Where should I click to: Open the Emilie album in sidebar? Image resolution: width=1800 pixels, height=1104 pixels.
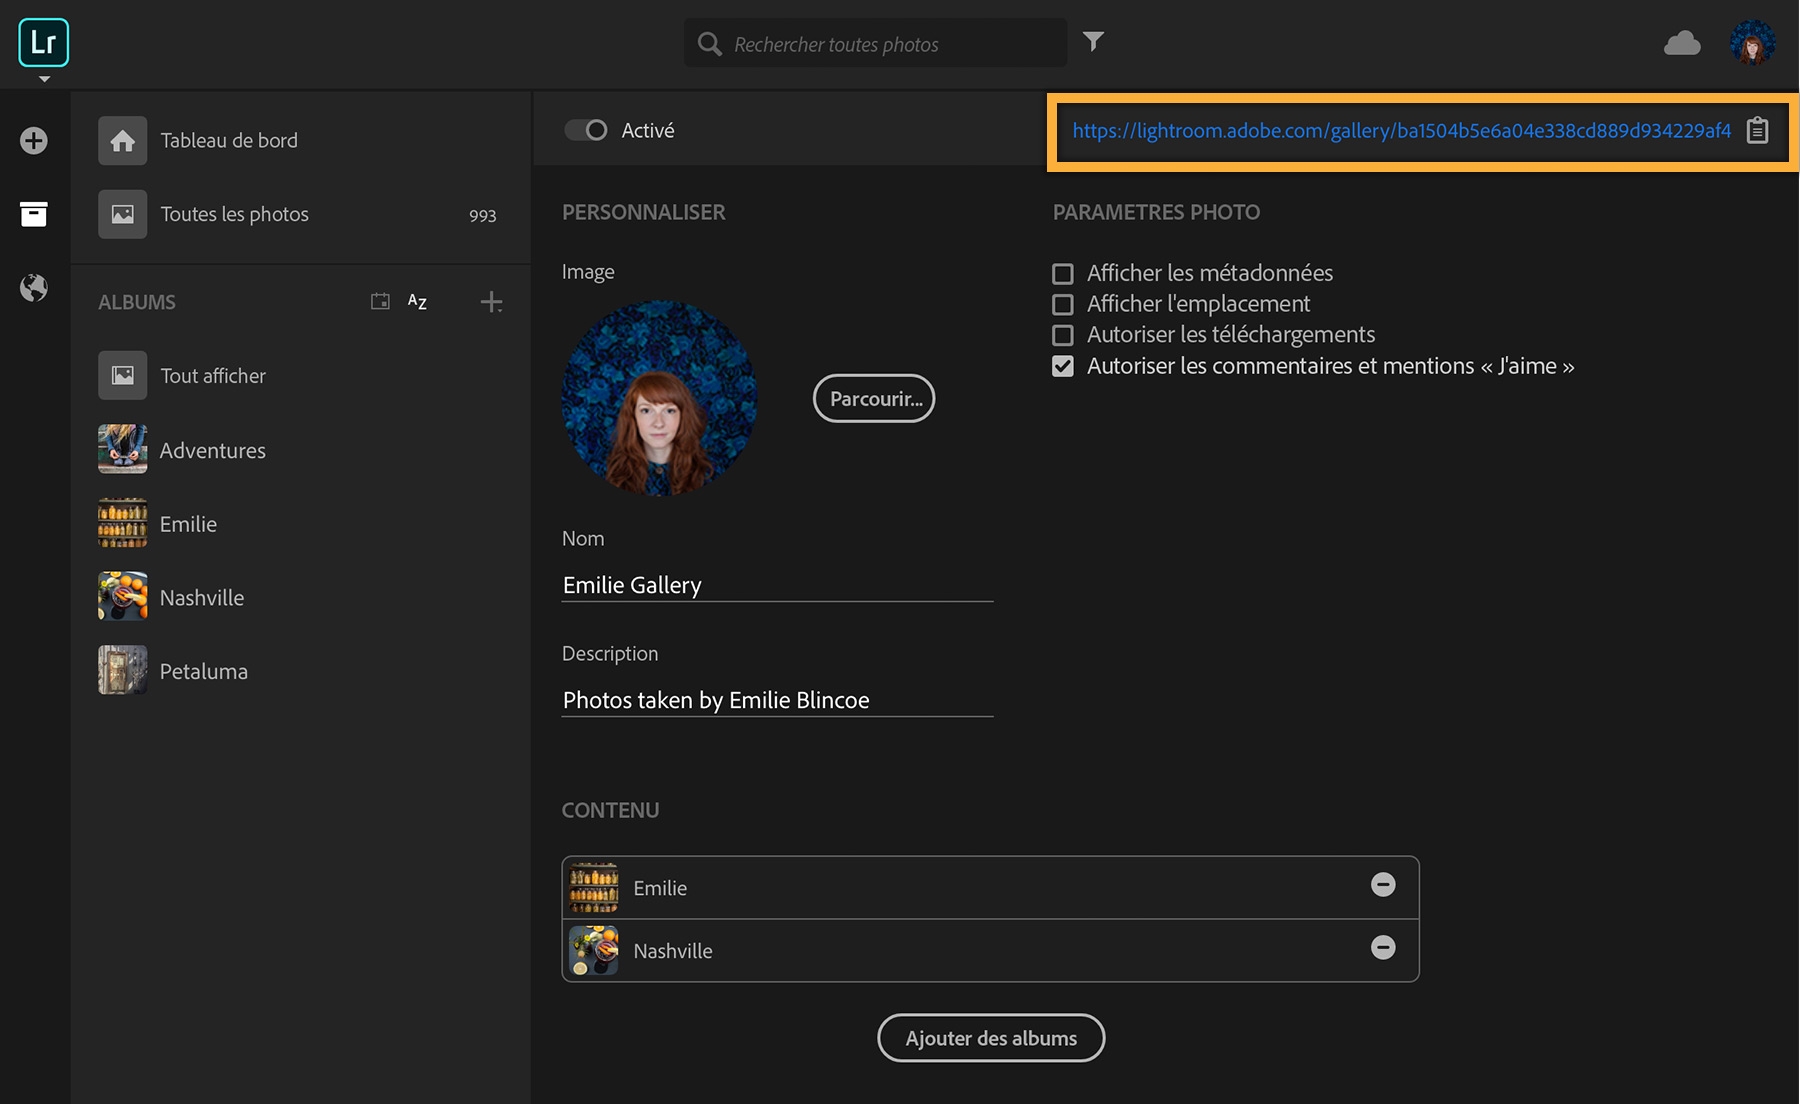point(188,524)
